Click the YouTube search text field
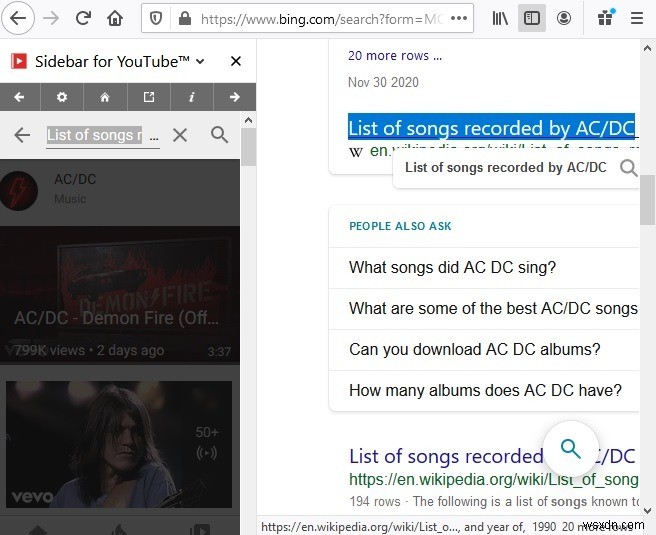Viewport: 656px width, 535px height. (102, 135)
